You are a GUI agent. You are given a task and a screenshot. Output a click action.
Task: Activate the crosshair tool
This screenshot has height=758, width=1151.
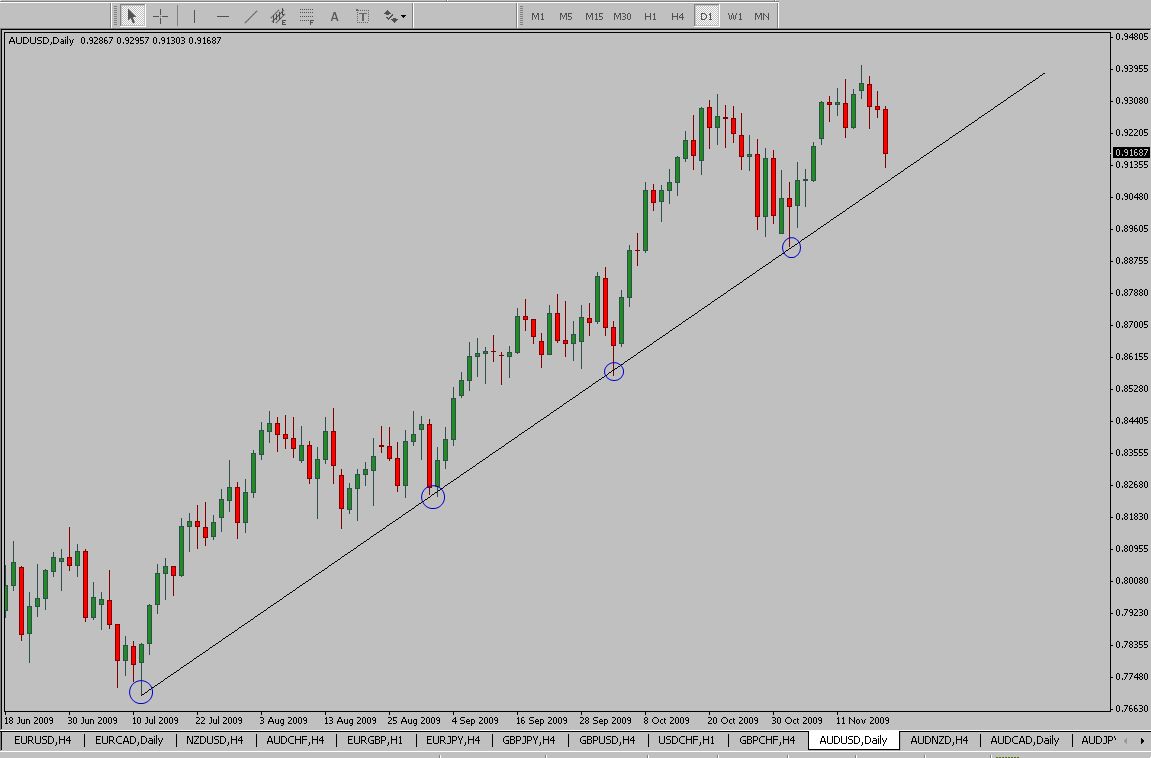(x=160, y=16)
